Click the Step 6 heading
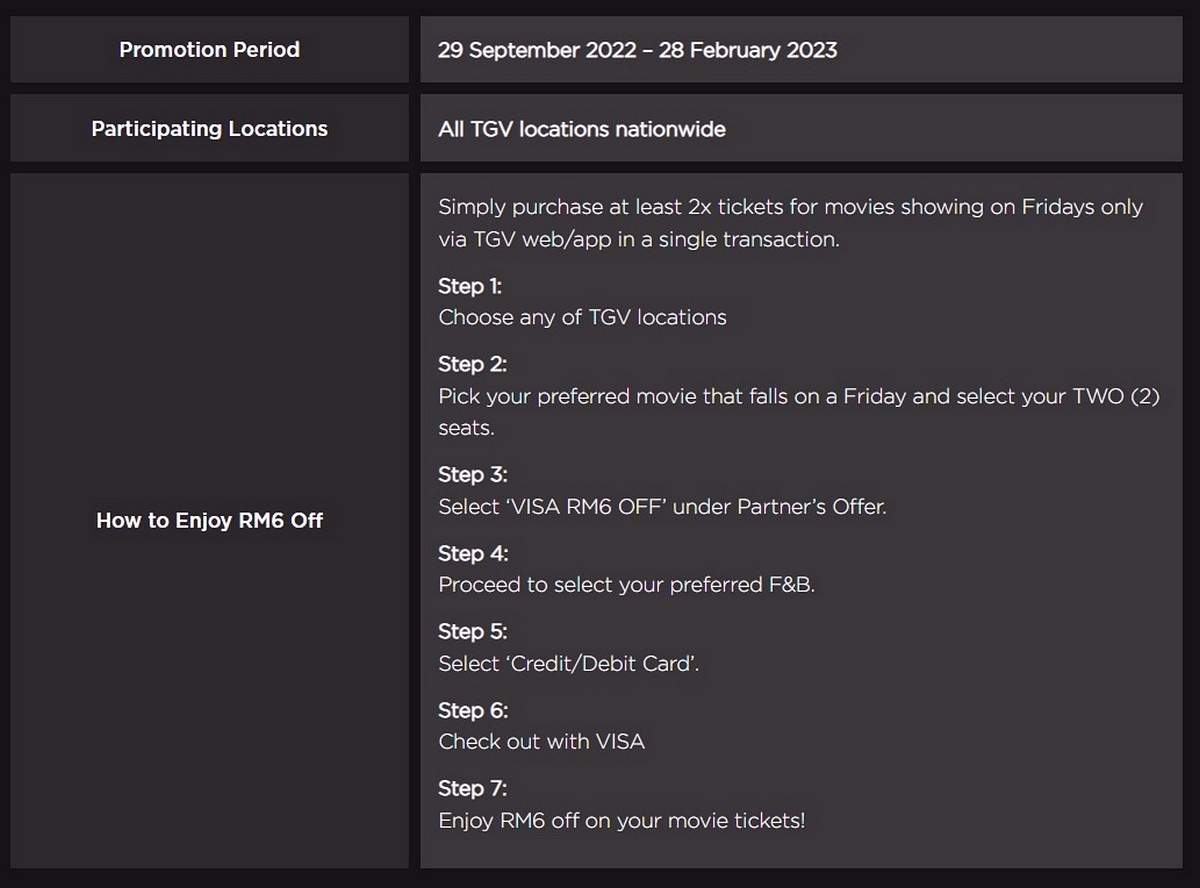 tap(473, 711)
